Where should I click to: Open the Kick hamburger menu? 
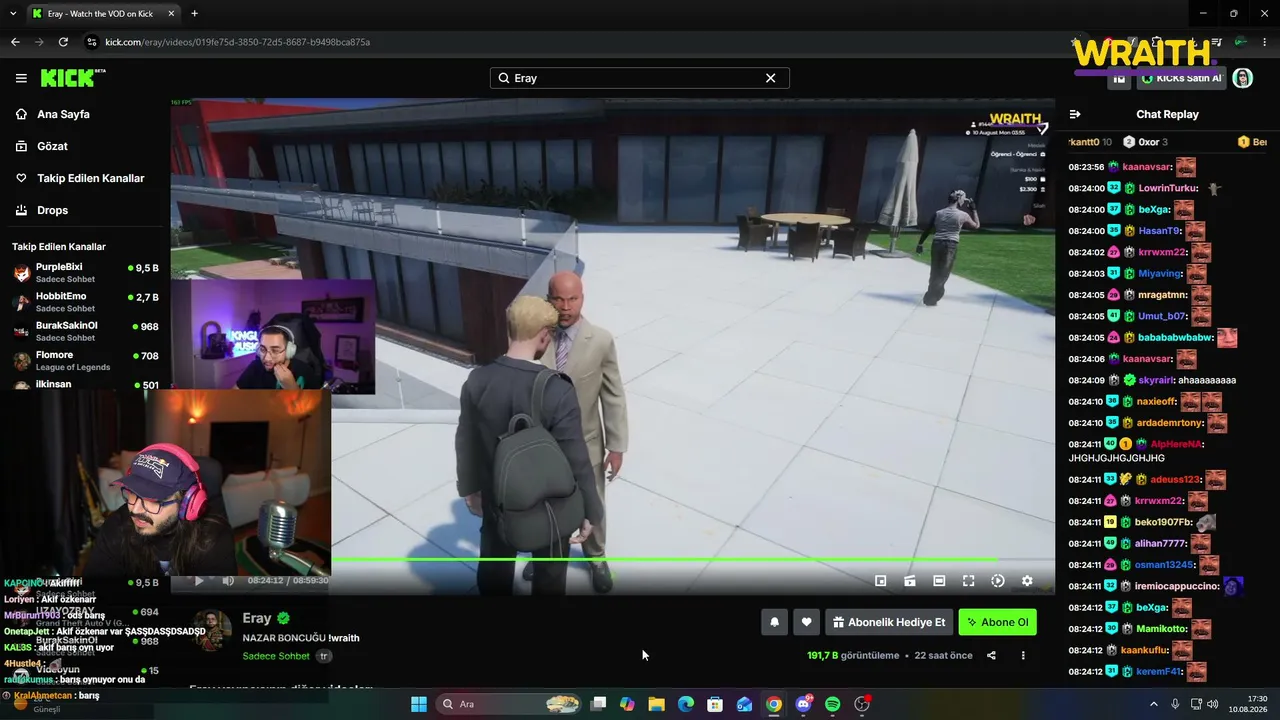pos(21,78)
